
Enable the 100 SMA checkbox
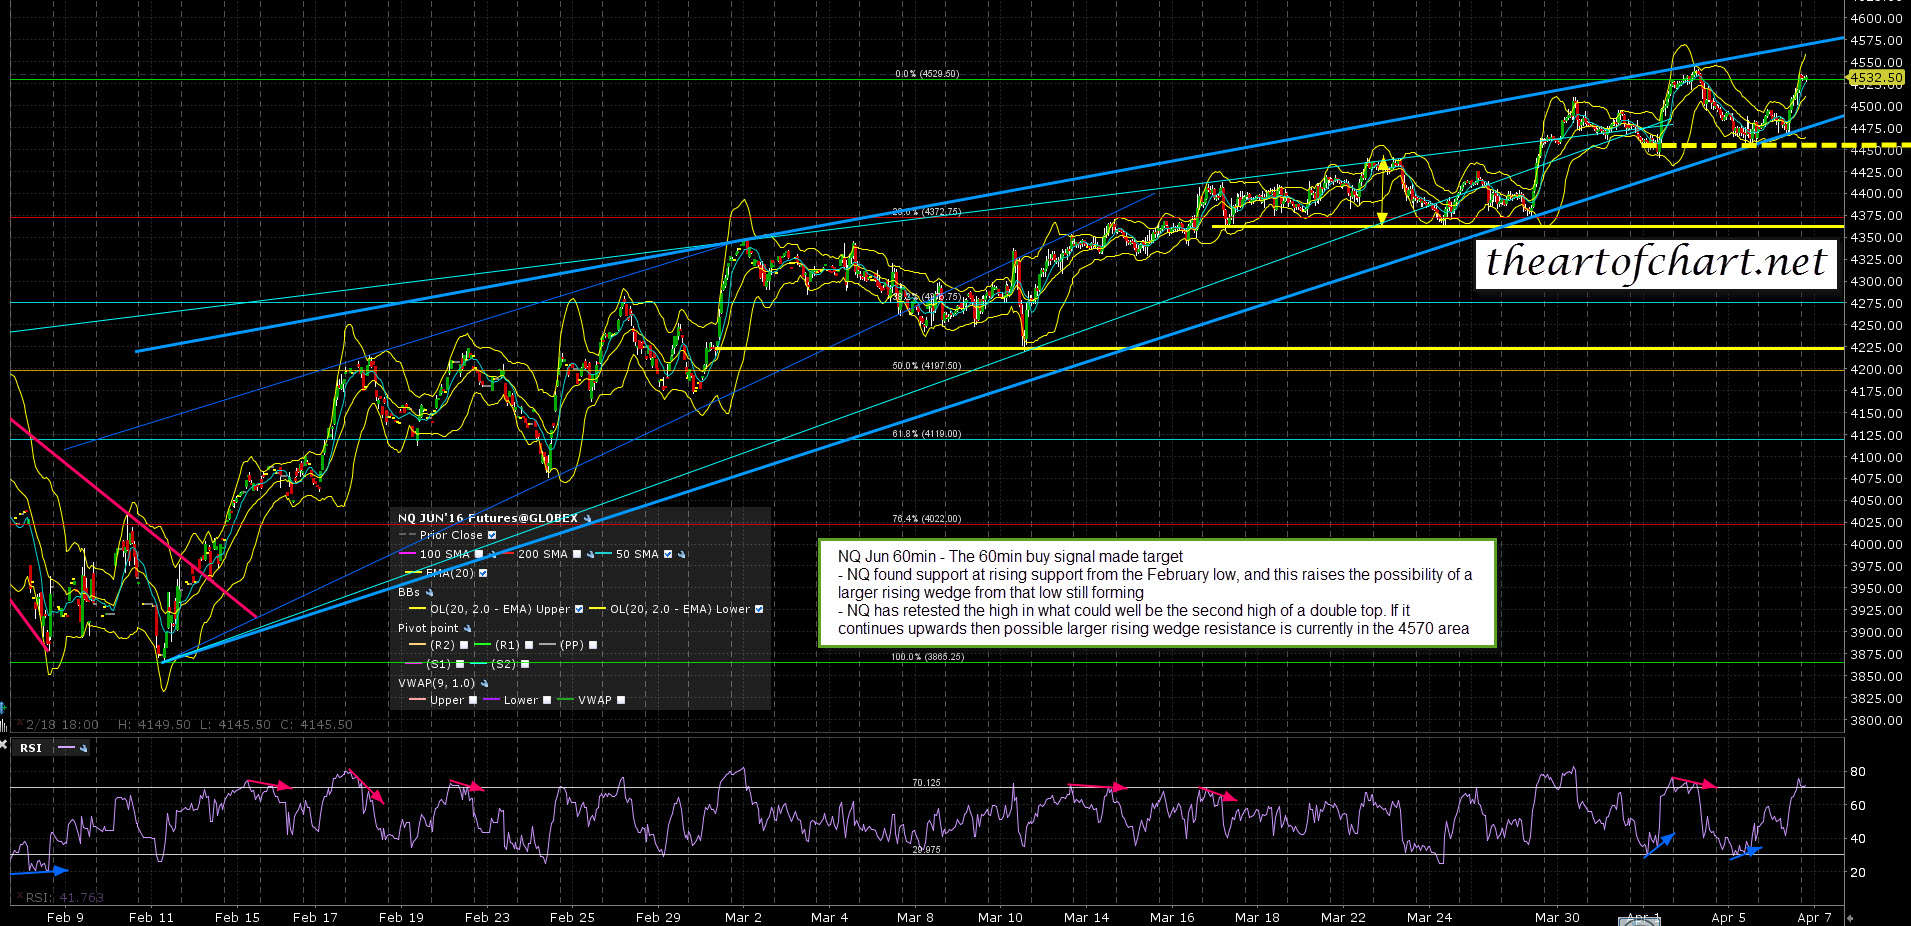point(479,554)
